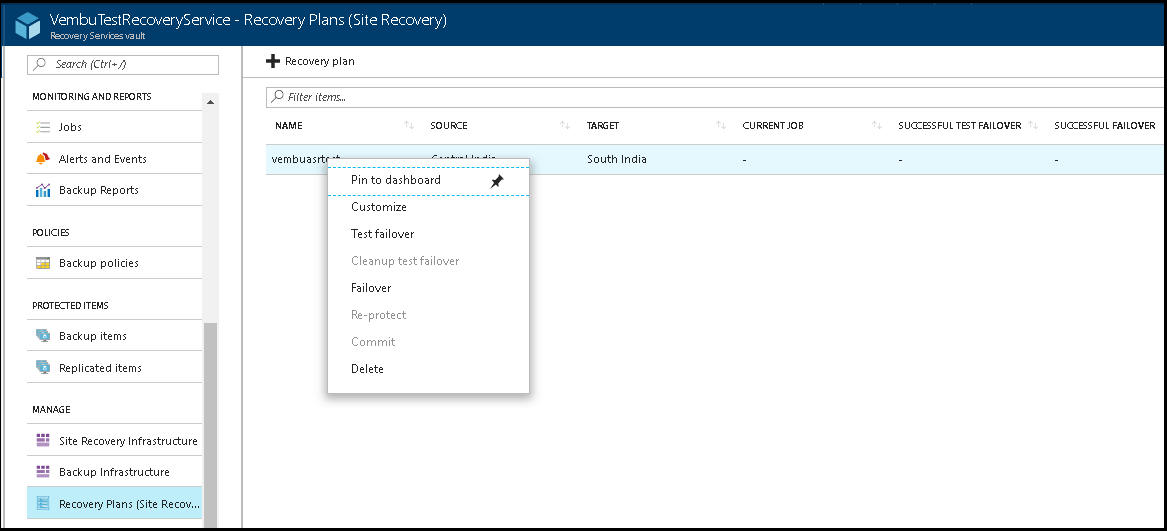Sort table by NAME column arrows
This screenshot has width=1167, height=531.
tap(409, 125)
